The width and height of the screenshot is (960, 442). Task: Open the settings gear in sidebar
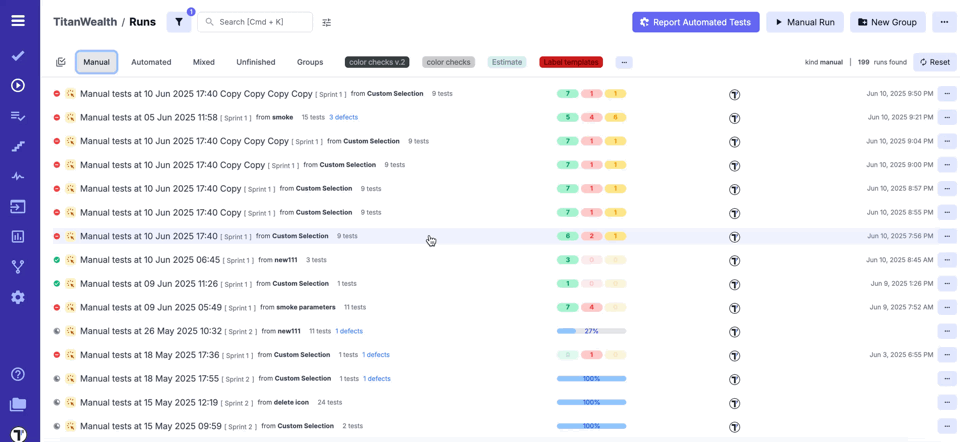pos(18,298)
